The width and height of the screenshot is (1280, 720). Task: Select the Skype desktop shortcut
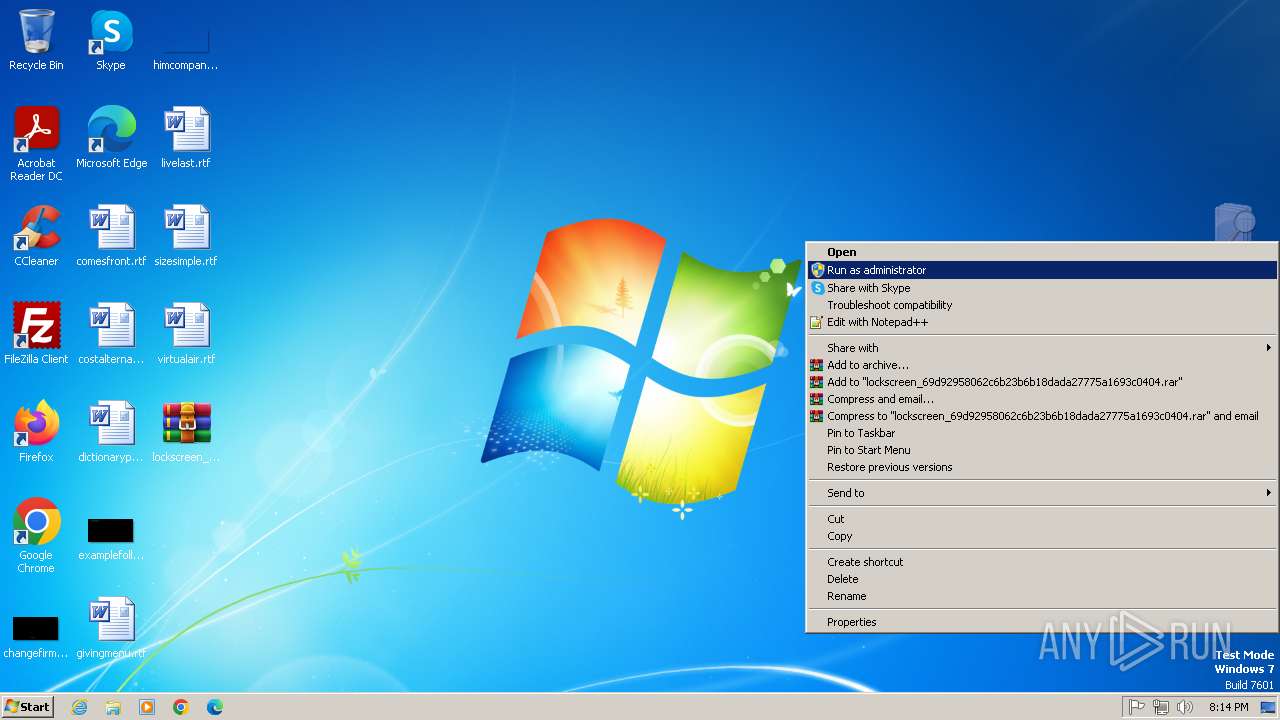point(111,40)
